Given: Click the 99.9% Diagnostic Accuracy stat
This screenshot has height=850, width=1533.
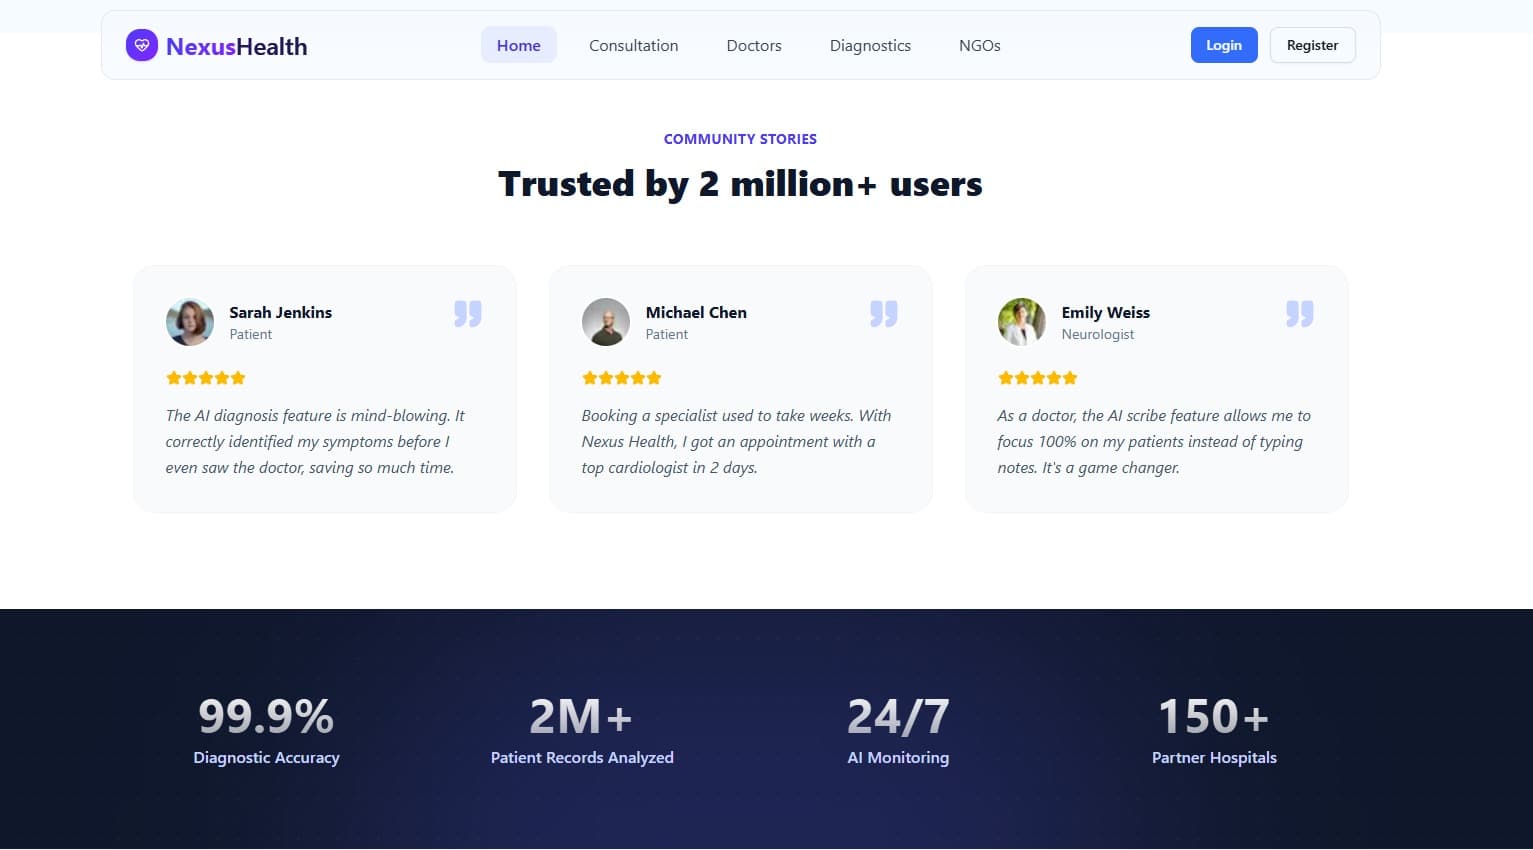Looking at the screenshot, I should [x=266, y=730].
